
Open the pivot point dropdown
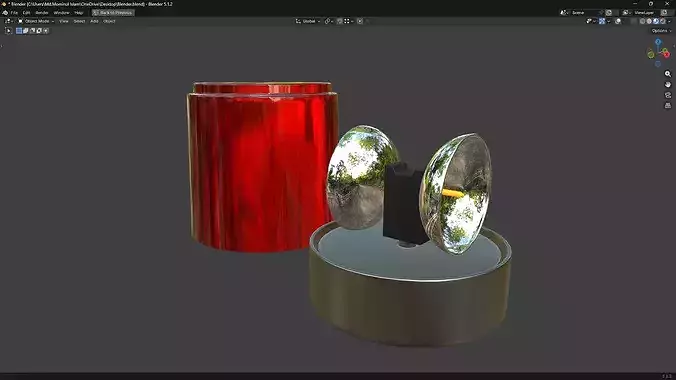(329, 21)
